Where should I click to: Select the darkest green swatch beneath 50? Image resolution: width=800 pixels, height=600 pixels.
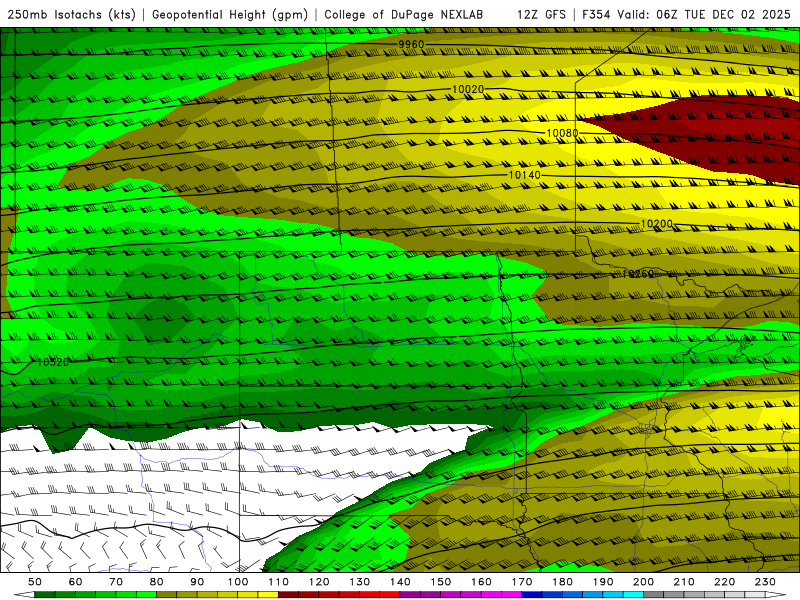point(45,595)
